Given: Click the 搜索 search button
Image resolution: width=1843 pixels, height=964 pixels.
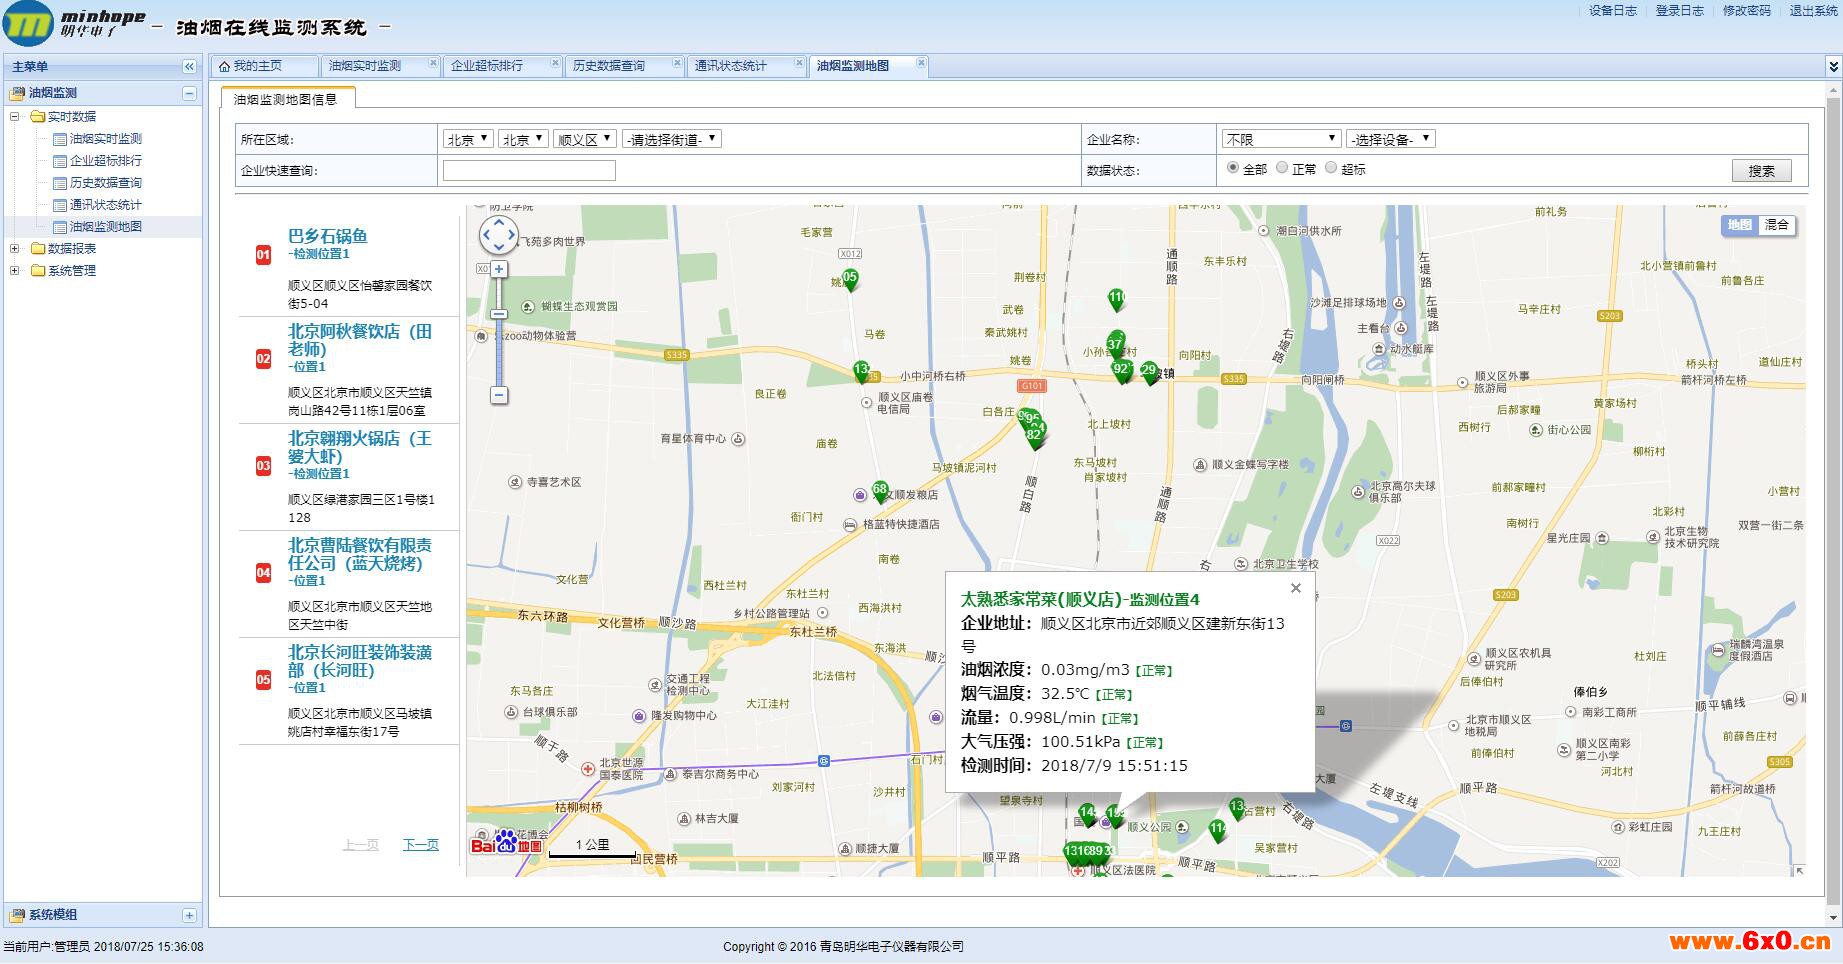Looking at the screenshot, I should click(x=1762, y=171).
